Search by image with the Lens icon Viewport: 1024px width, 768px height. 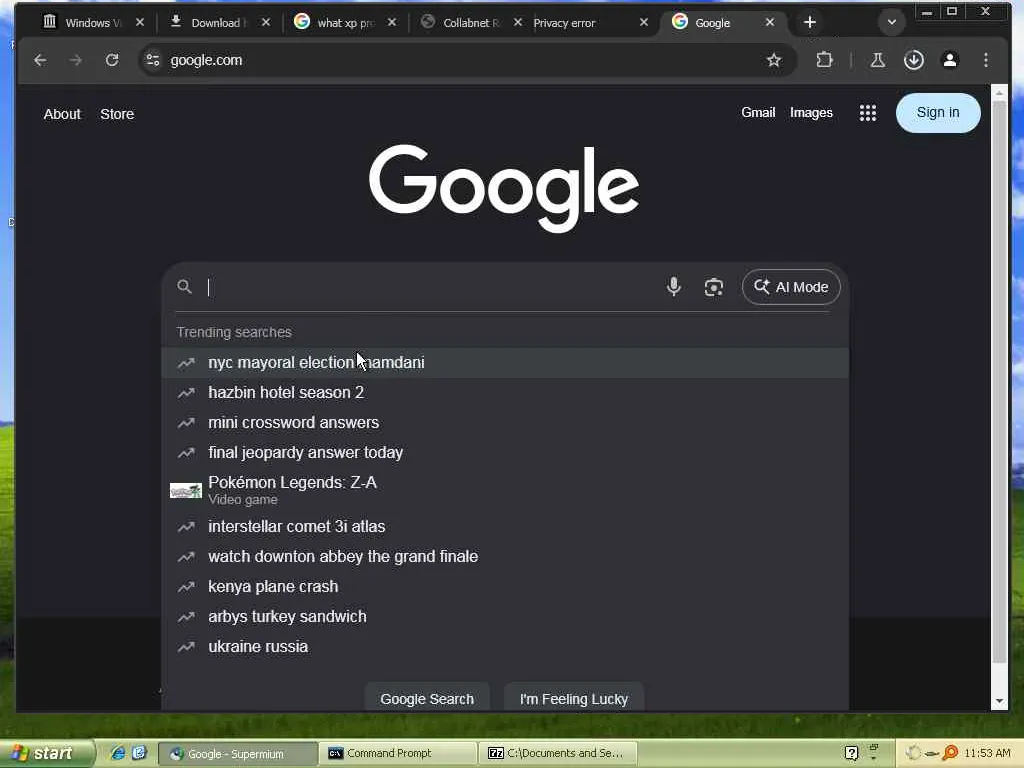coord(714,287)
